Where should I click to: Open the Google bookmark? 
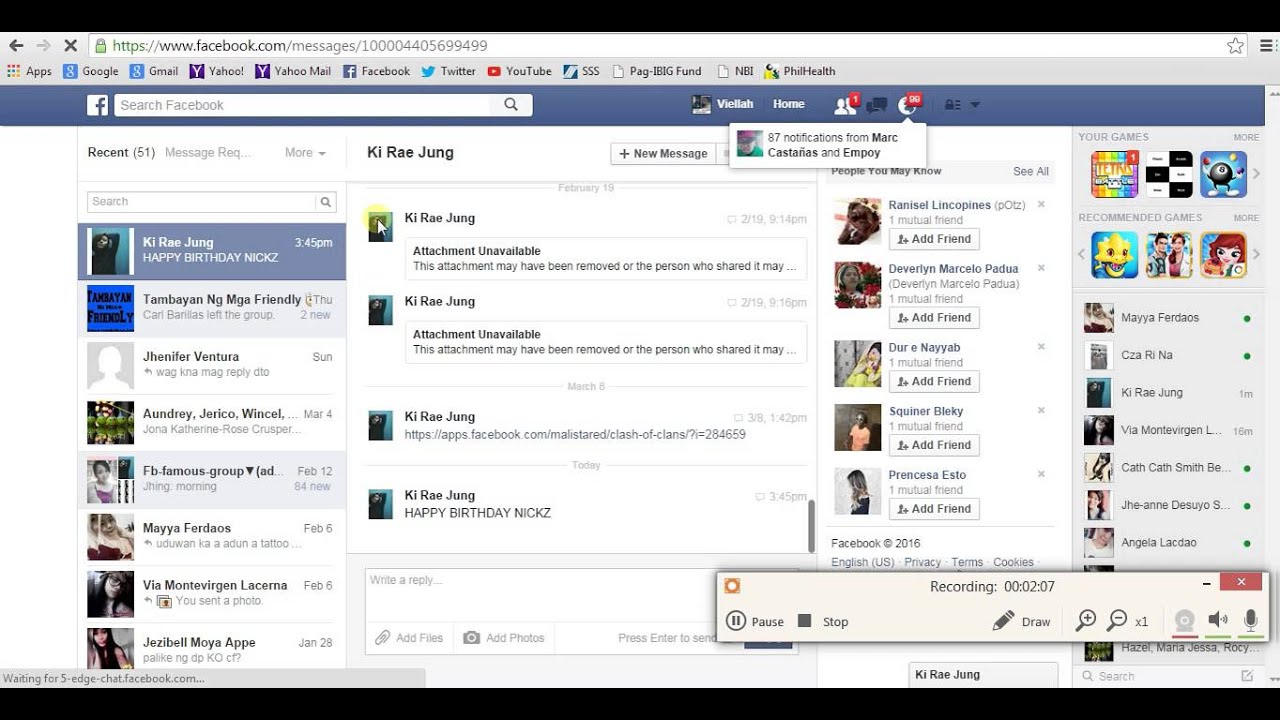(x=91, y=71)
